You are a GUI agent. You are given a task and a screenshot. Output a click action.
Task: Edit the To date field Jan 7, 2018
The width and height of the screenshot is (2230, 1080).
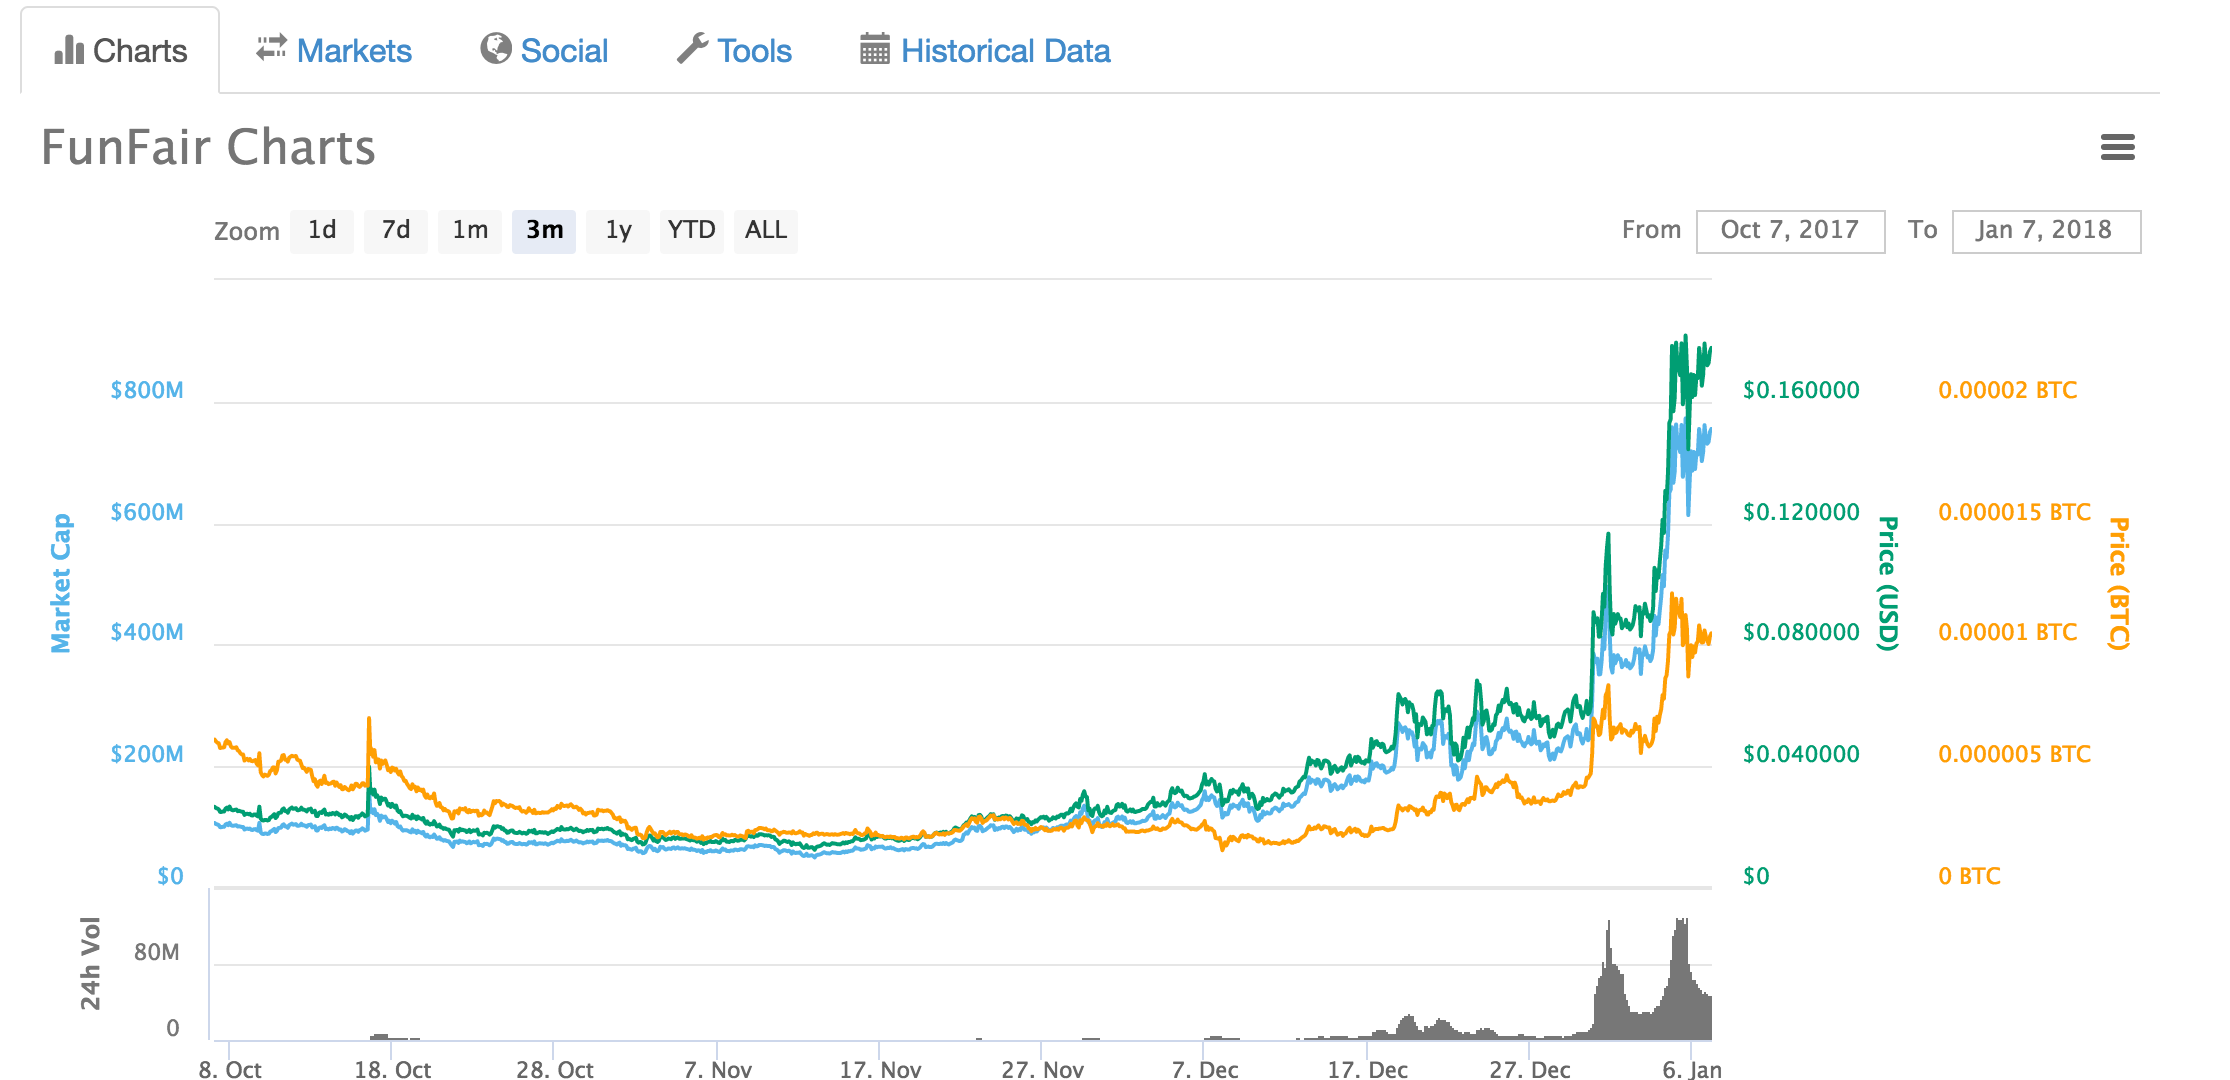click(2046, 231)
